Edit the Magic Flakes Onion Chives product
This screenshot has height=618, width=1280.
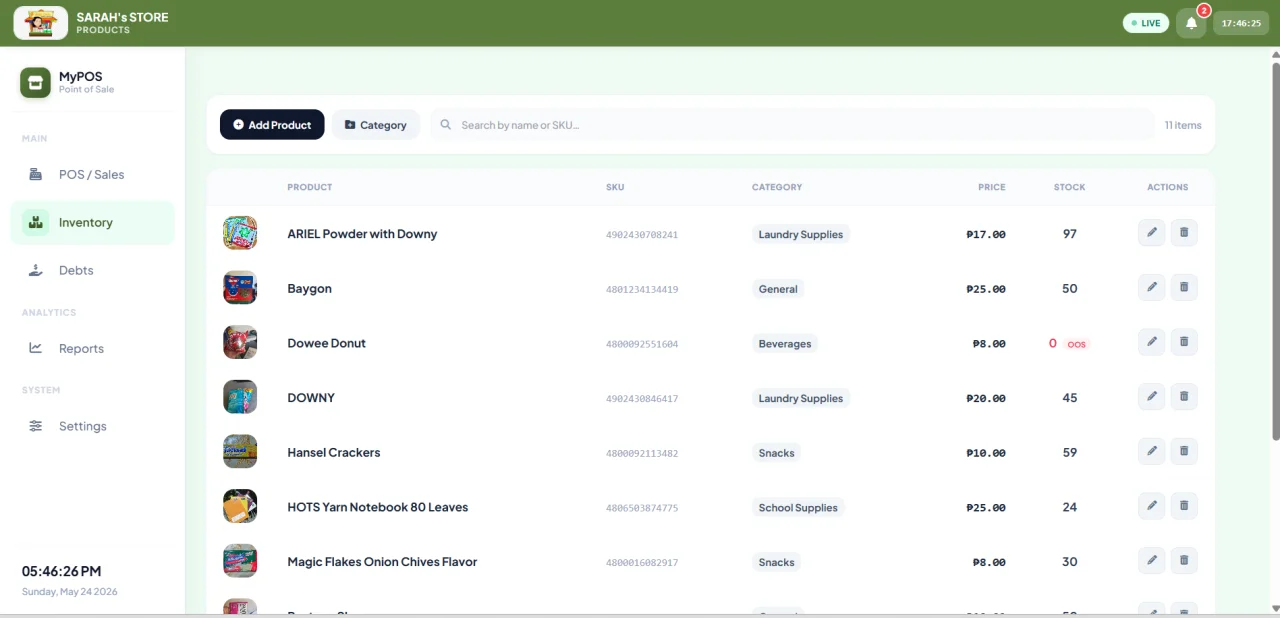(x=1152, y=561)
